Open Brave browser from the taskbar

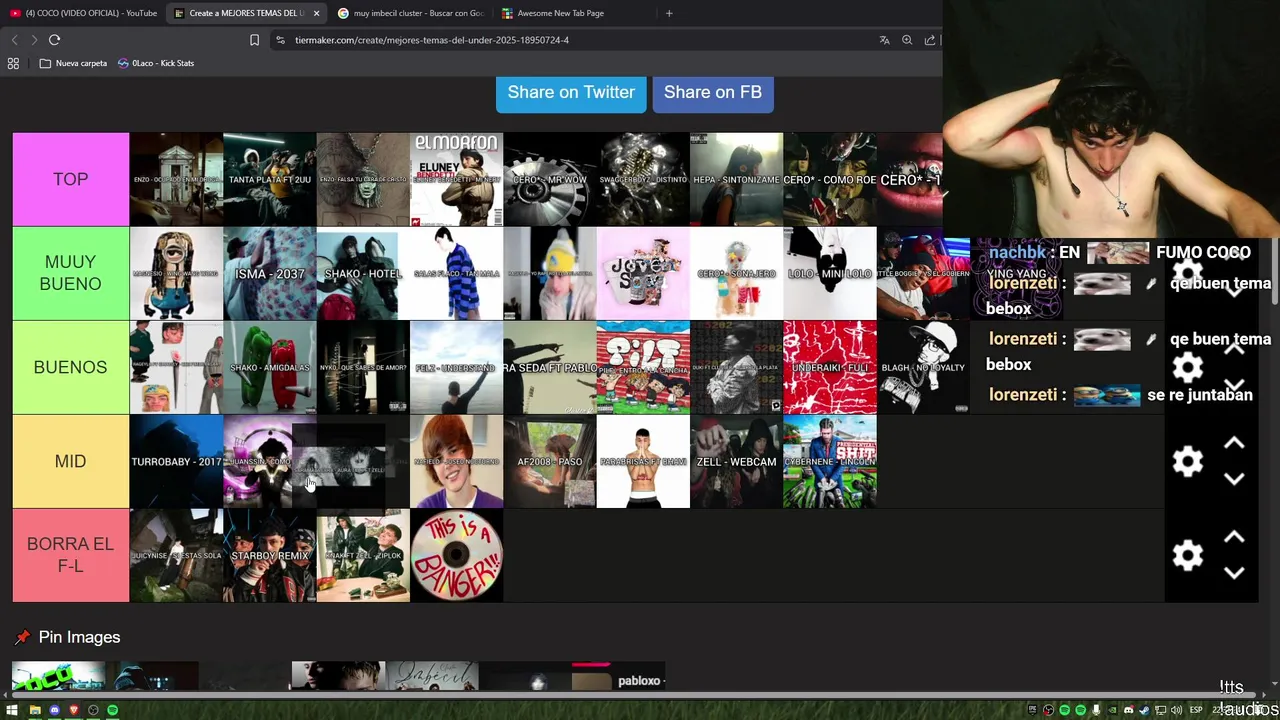(x=73, y=710)
